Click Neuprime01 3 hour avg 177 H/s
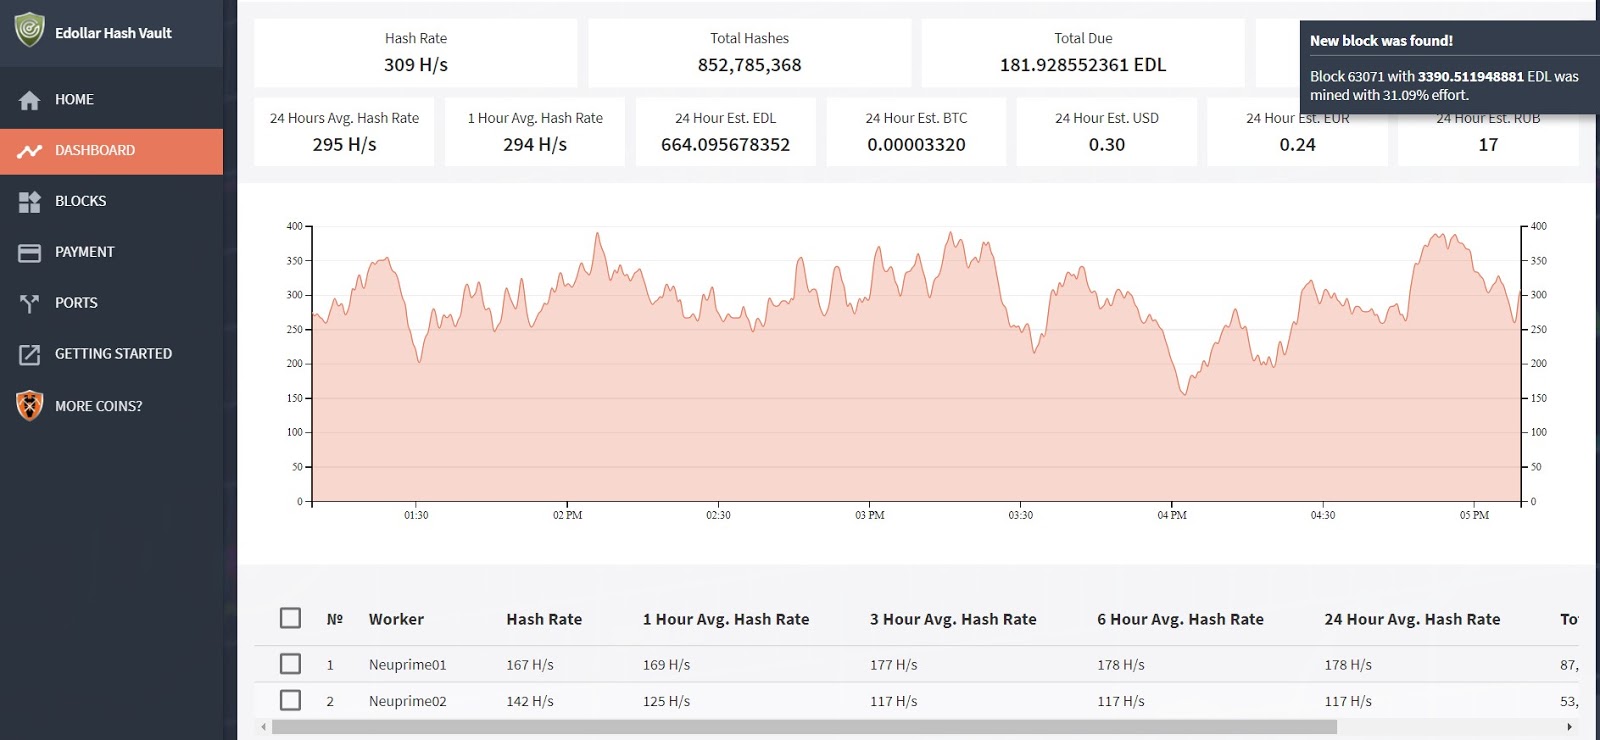Screen dimensions: 1600x740 [x=893, y=665]
